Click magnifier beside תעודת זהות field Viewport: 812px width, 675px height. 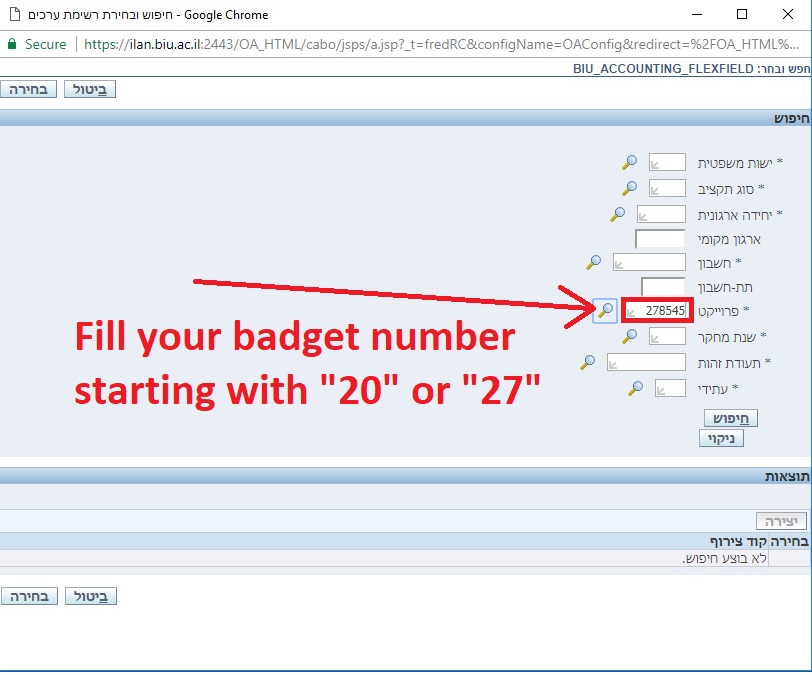[x=588, y=362]
